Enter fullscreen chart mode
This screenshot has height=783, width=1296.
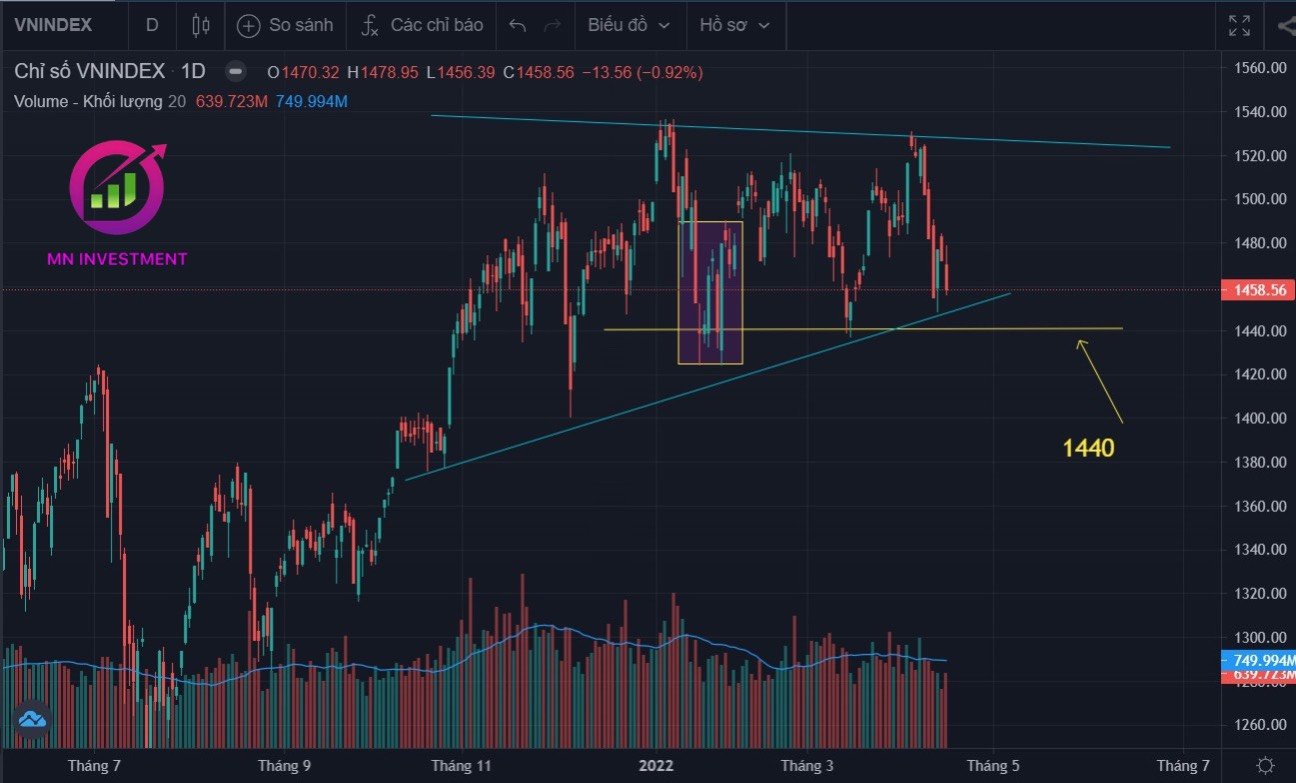tap(1239, 25)
